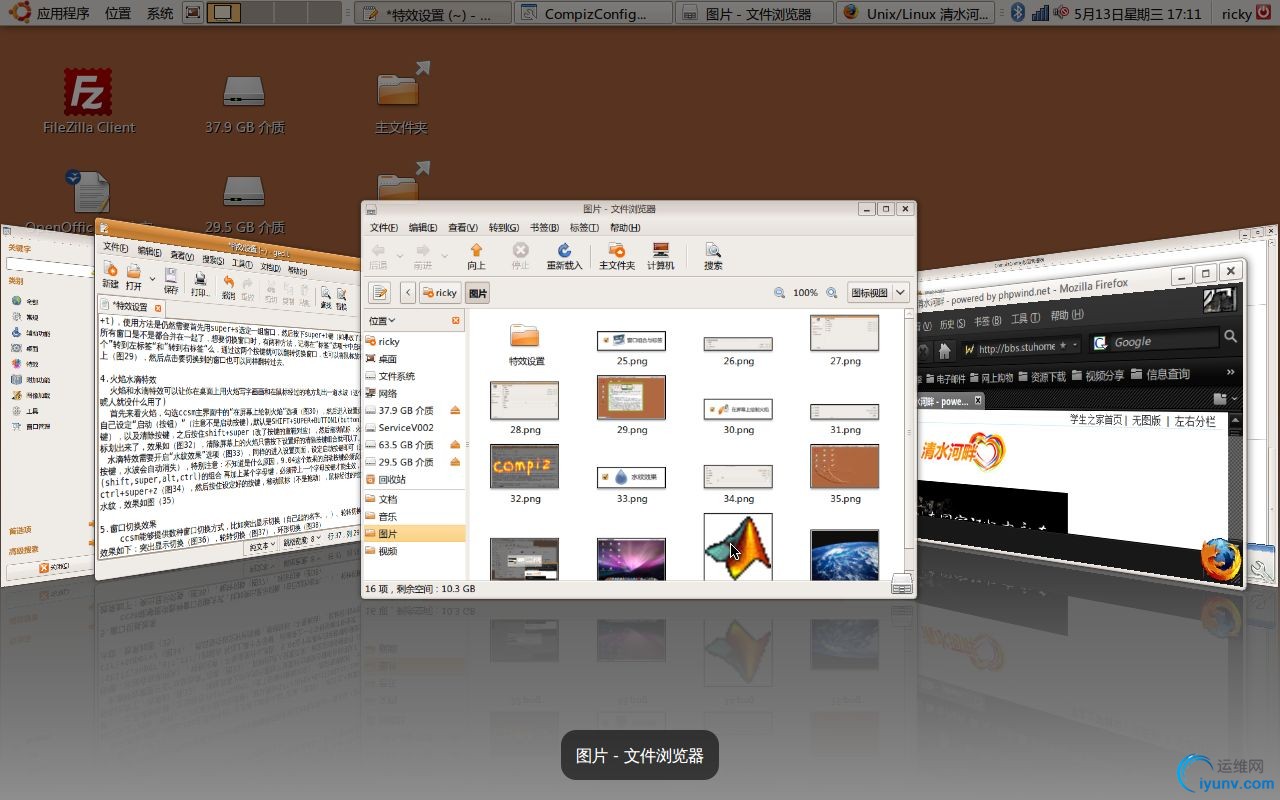
Task: Click the Firefox URL address field
Action: [1020, 347]
